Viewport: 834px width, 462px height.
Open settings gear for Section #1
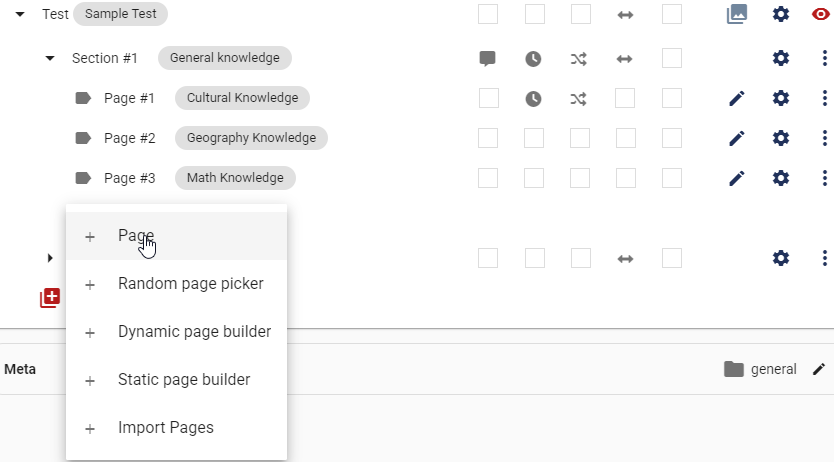[780, 58]
